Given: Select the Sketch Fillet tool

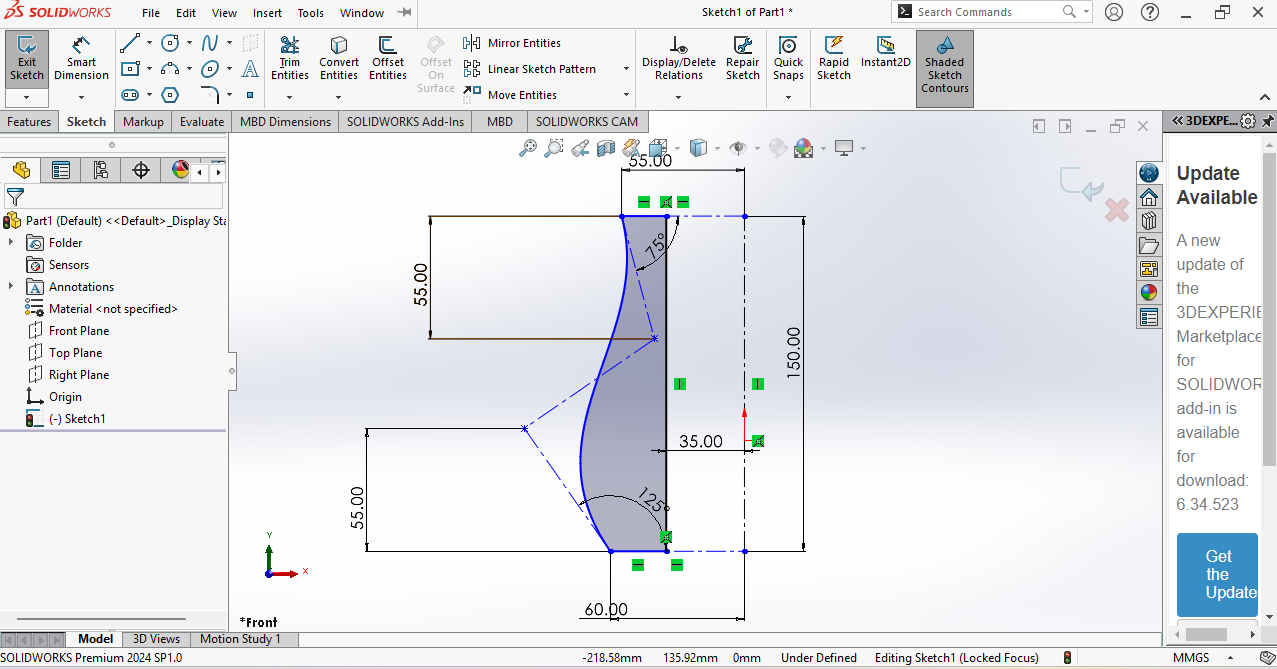Looking at the screenshot, I should tap(210, 95).
